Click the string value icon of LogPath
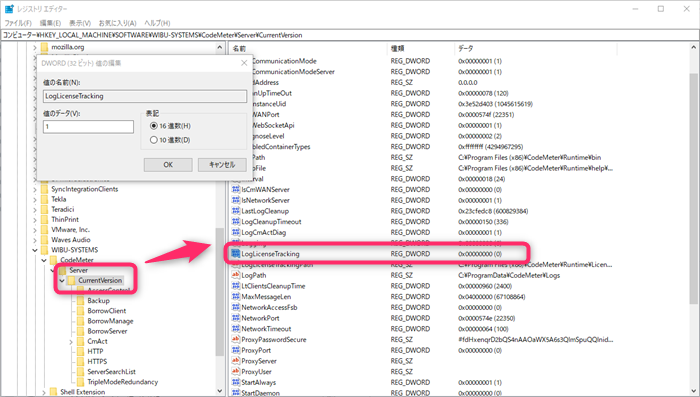 coord(236,275)
